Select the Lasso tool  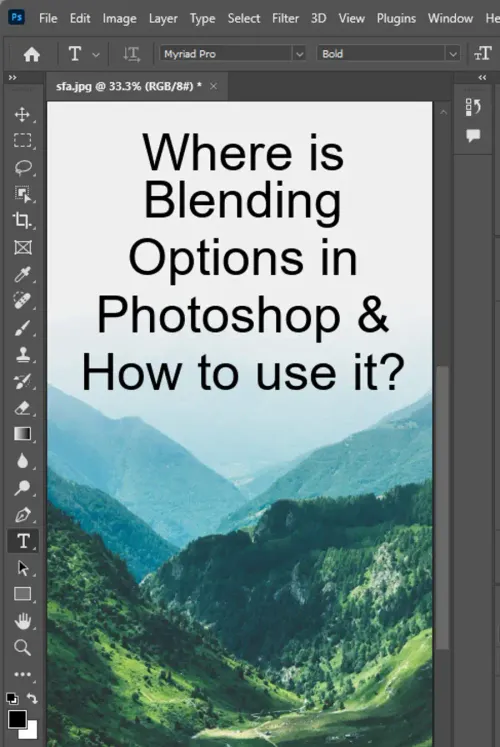tap(22, 167)
